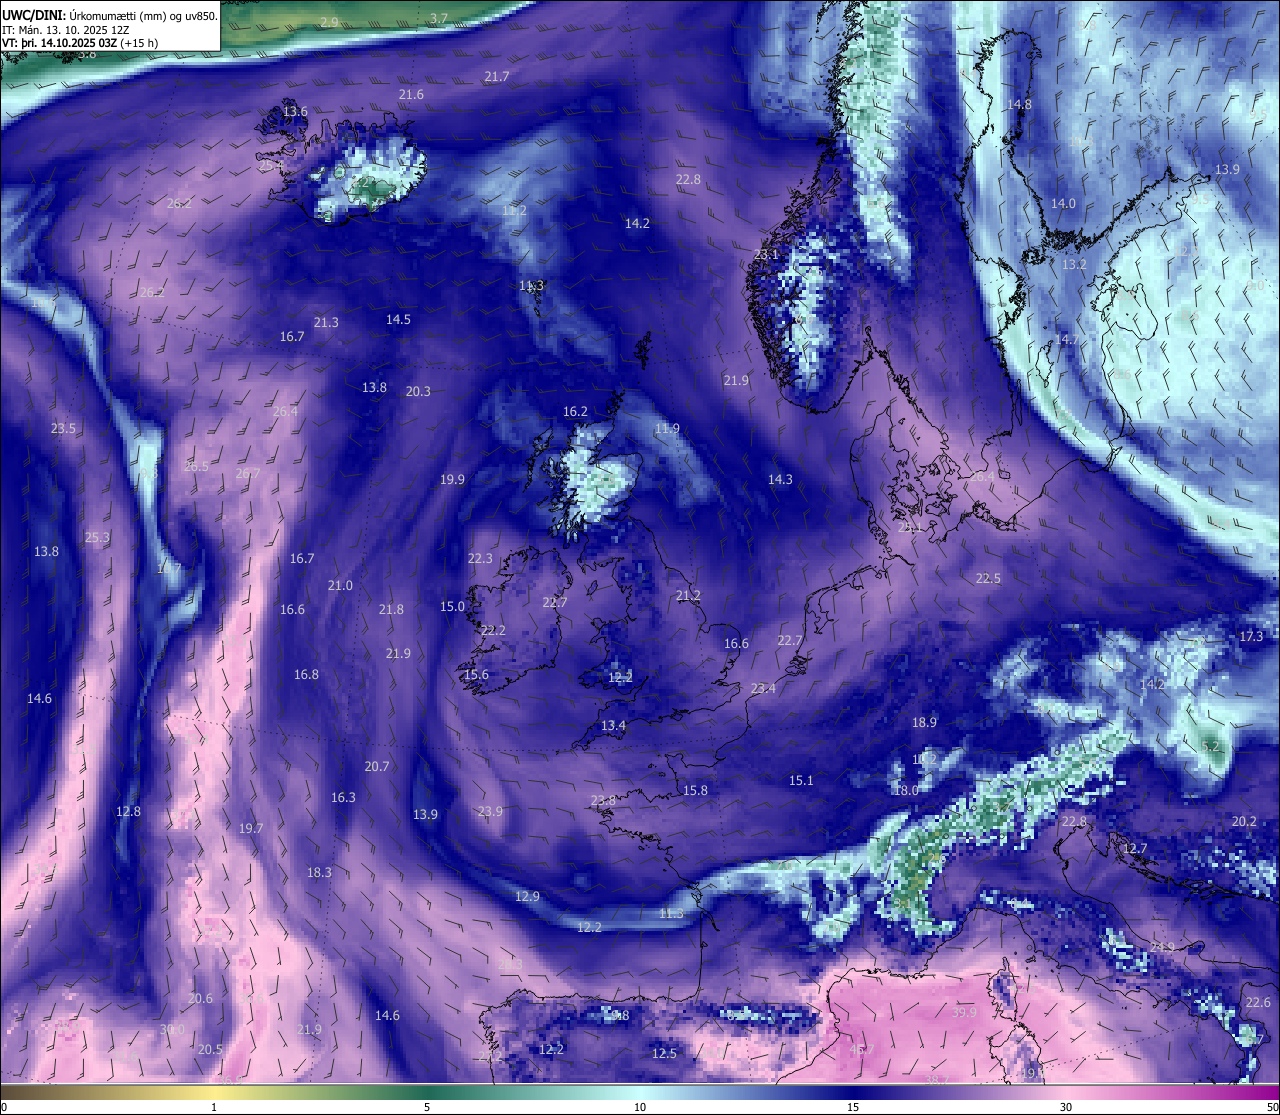Click the "10" tick label on the color scale
Screen dimensions: 1280x1115
click(x=640, y=1107)
